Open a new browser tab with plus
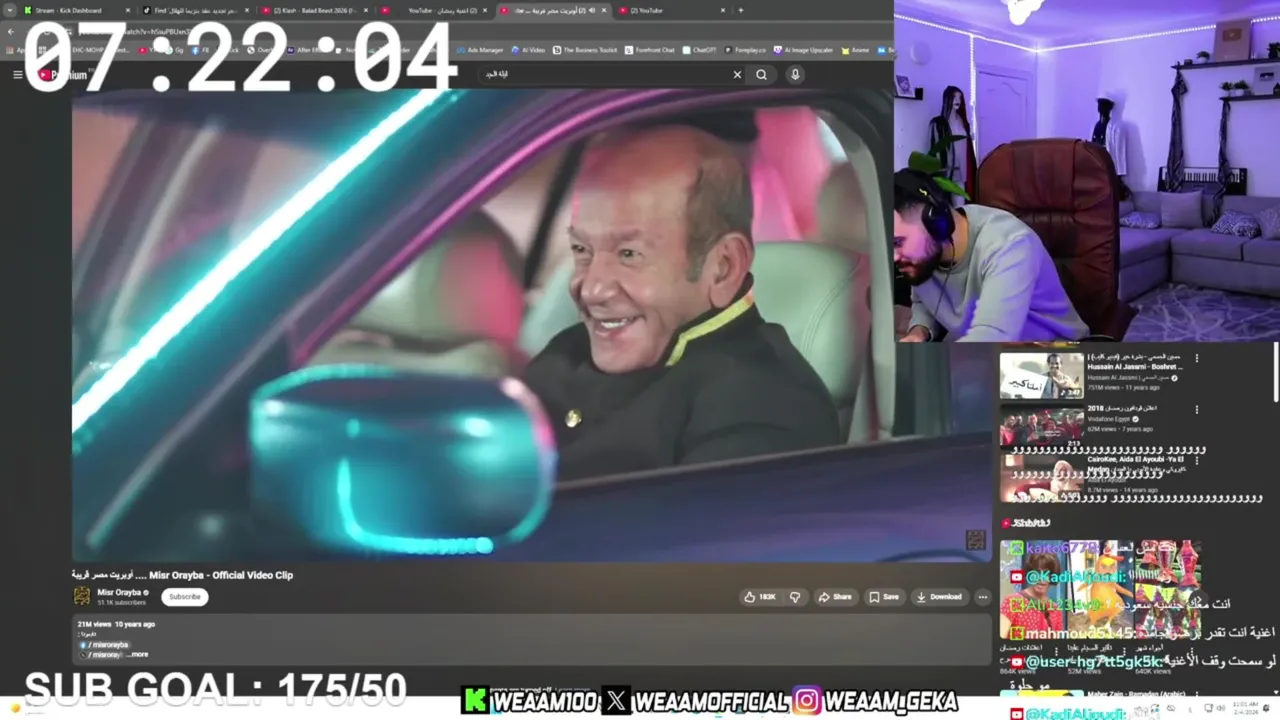The image size is (1280, 720). [740, 10]
